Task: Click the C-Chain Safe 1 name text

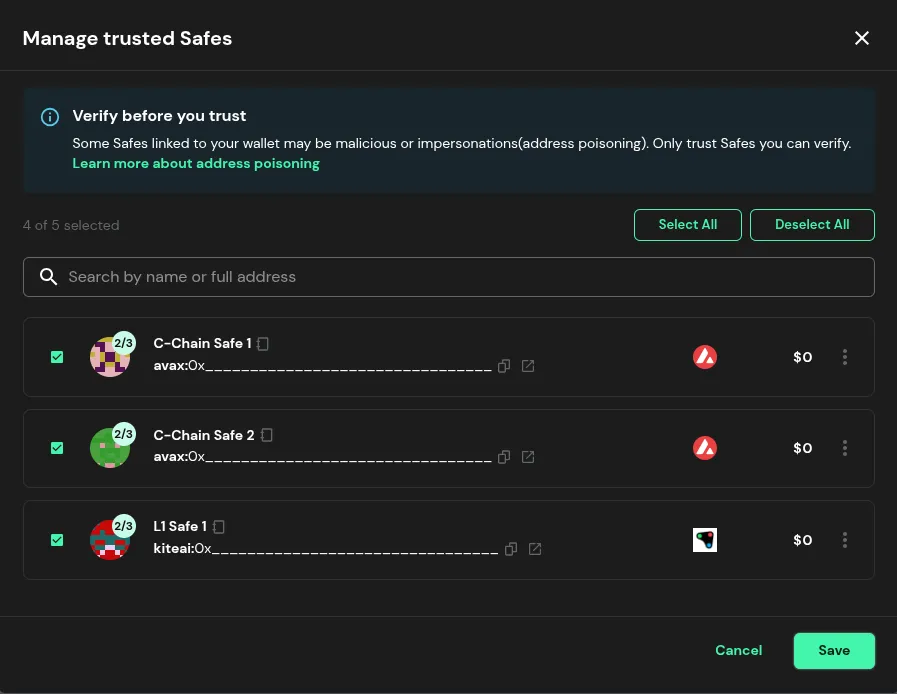Action: tap(203, 344)
